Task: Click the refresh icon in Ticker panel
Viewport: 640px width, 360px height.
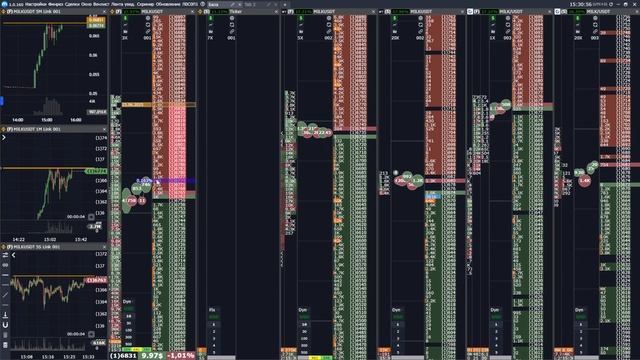Action: [x=232, y=25]
